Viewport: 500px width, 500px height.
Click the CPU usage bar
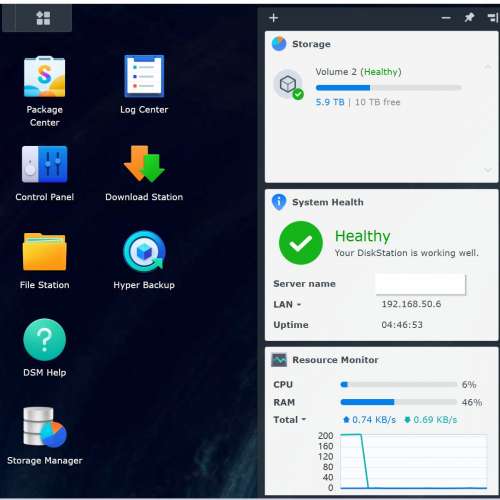pos(399,384)
